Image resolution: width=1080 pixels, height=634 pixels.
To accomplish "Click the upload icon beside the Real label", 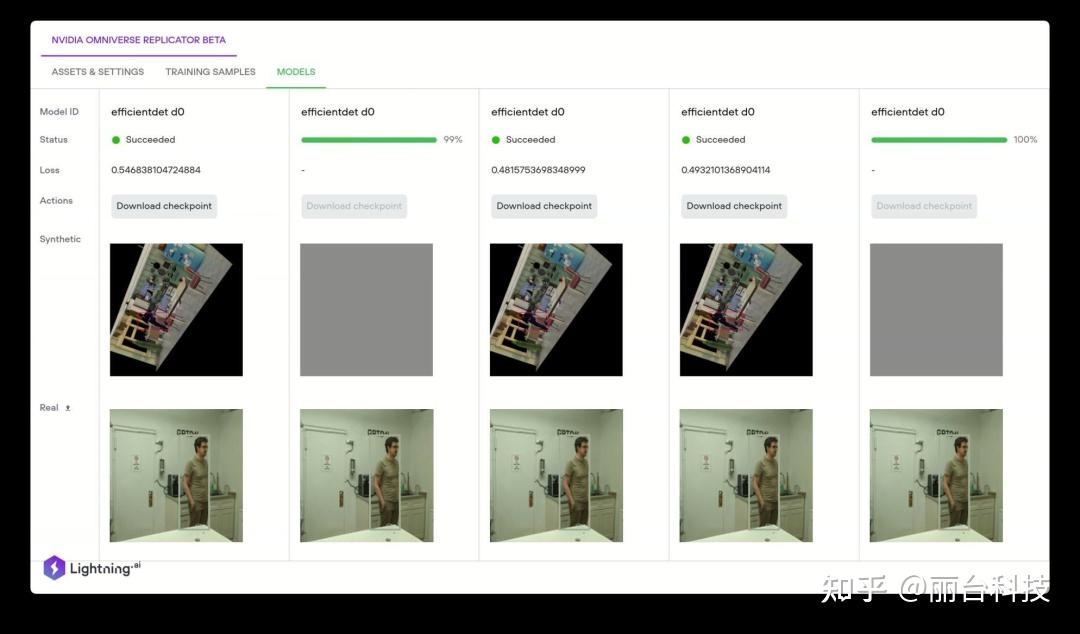I will click(x=66, y=407).
